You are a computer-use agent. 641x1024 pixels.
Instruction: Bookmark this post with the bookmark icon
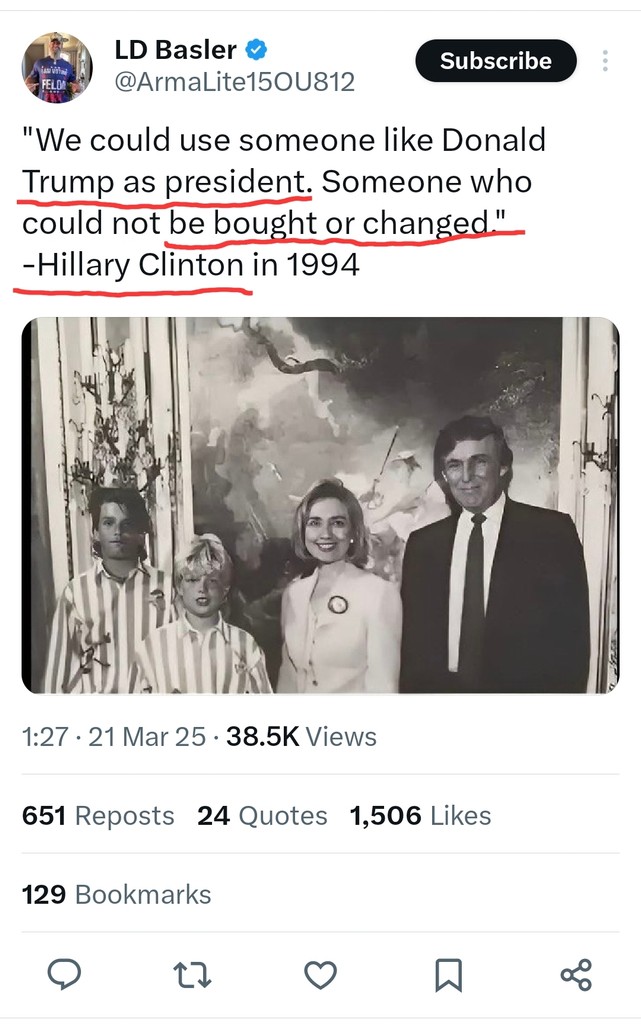click(x=449, y=974)
